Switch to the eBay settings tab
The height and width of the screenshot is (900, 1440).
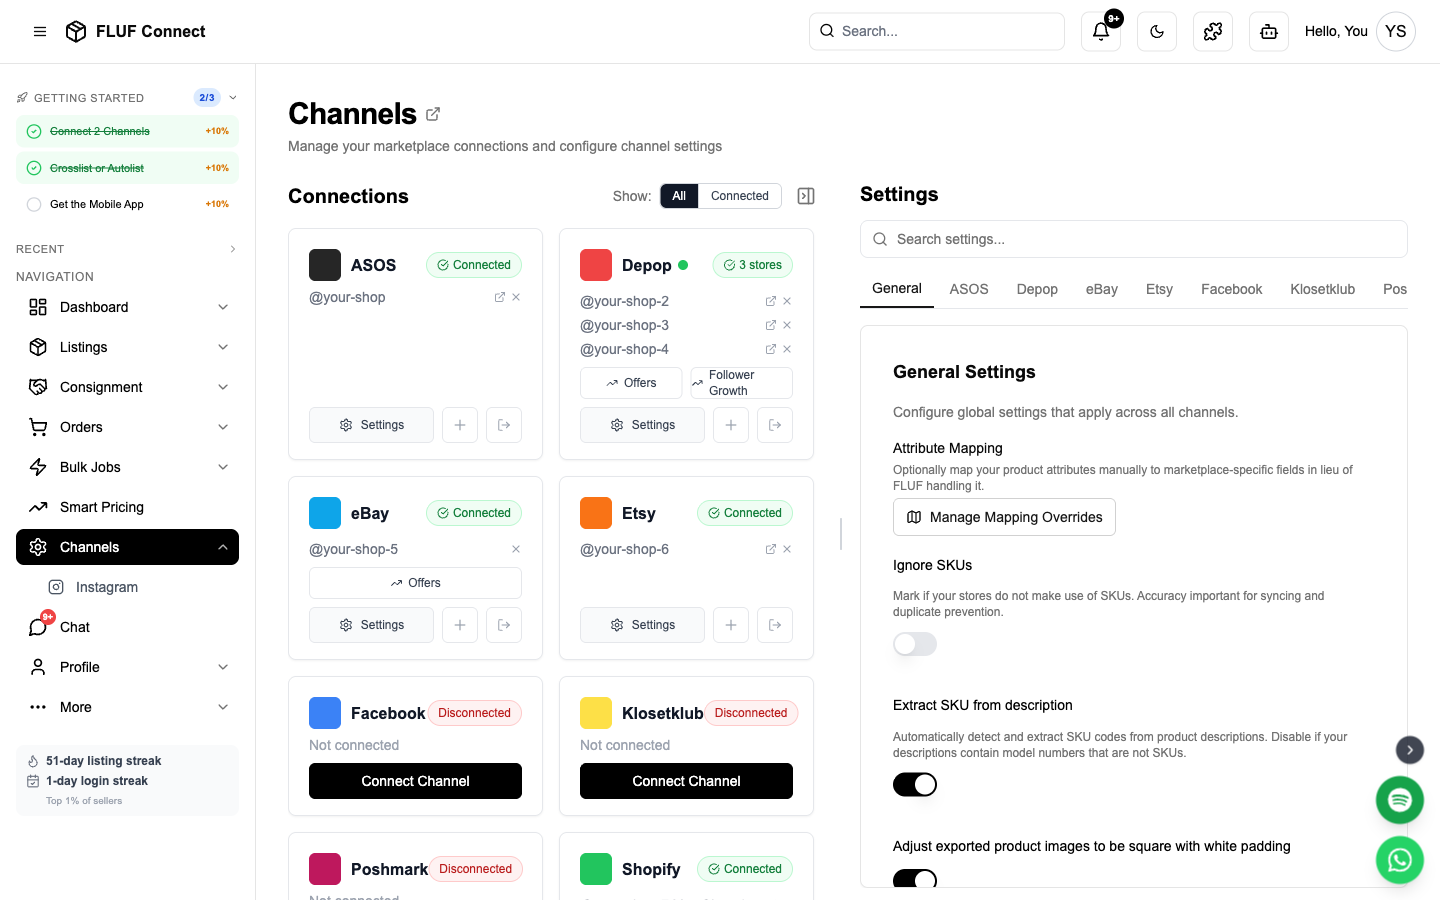coord(1102,289)
